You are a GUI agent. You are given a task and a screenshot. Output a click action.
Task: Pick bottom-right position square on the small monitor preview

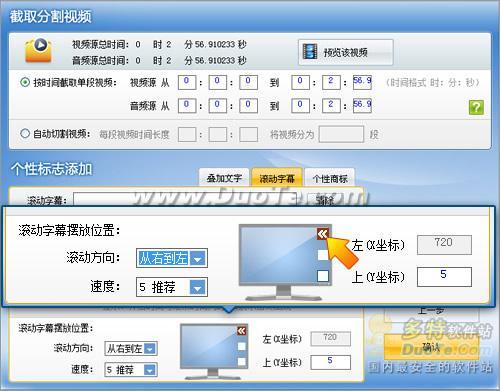coord(242,361)
